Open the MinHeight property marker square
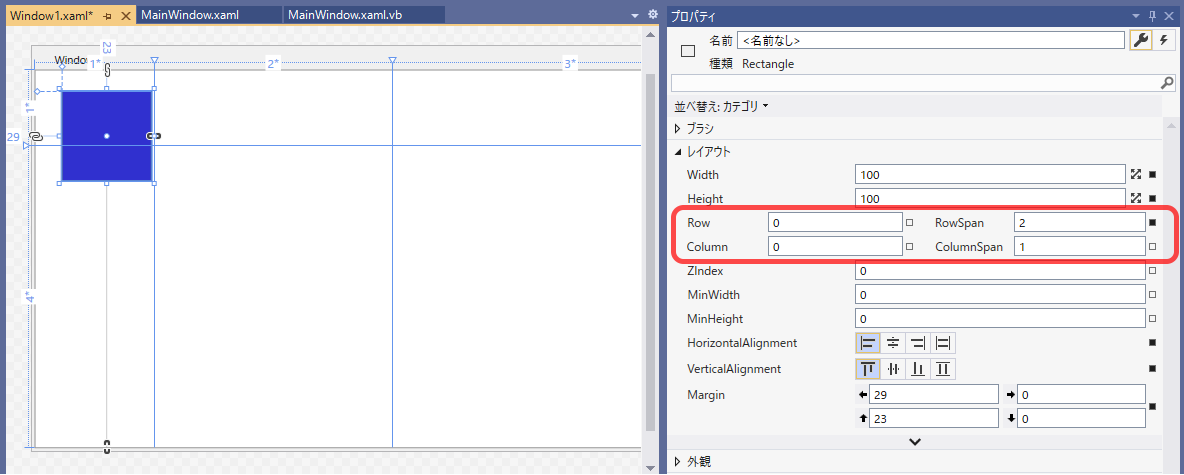This screenshot has height=475, width=1184. [1153, 319]
